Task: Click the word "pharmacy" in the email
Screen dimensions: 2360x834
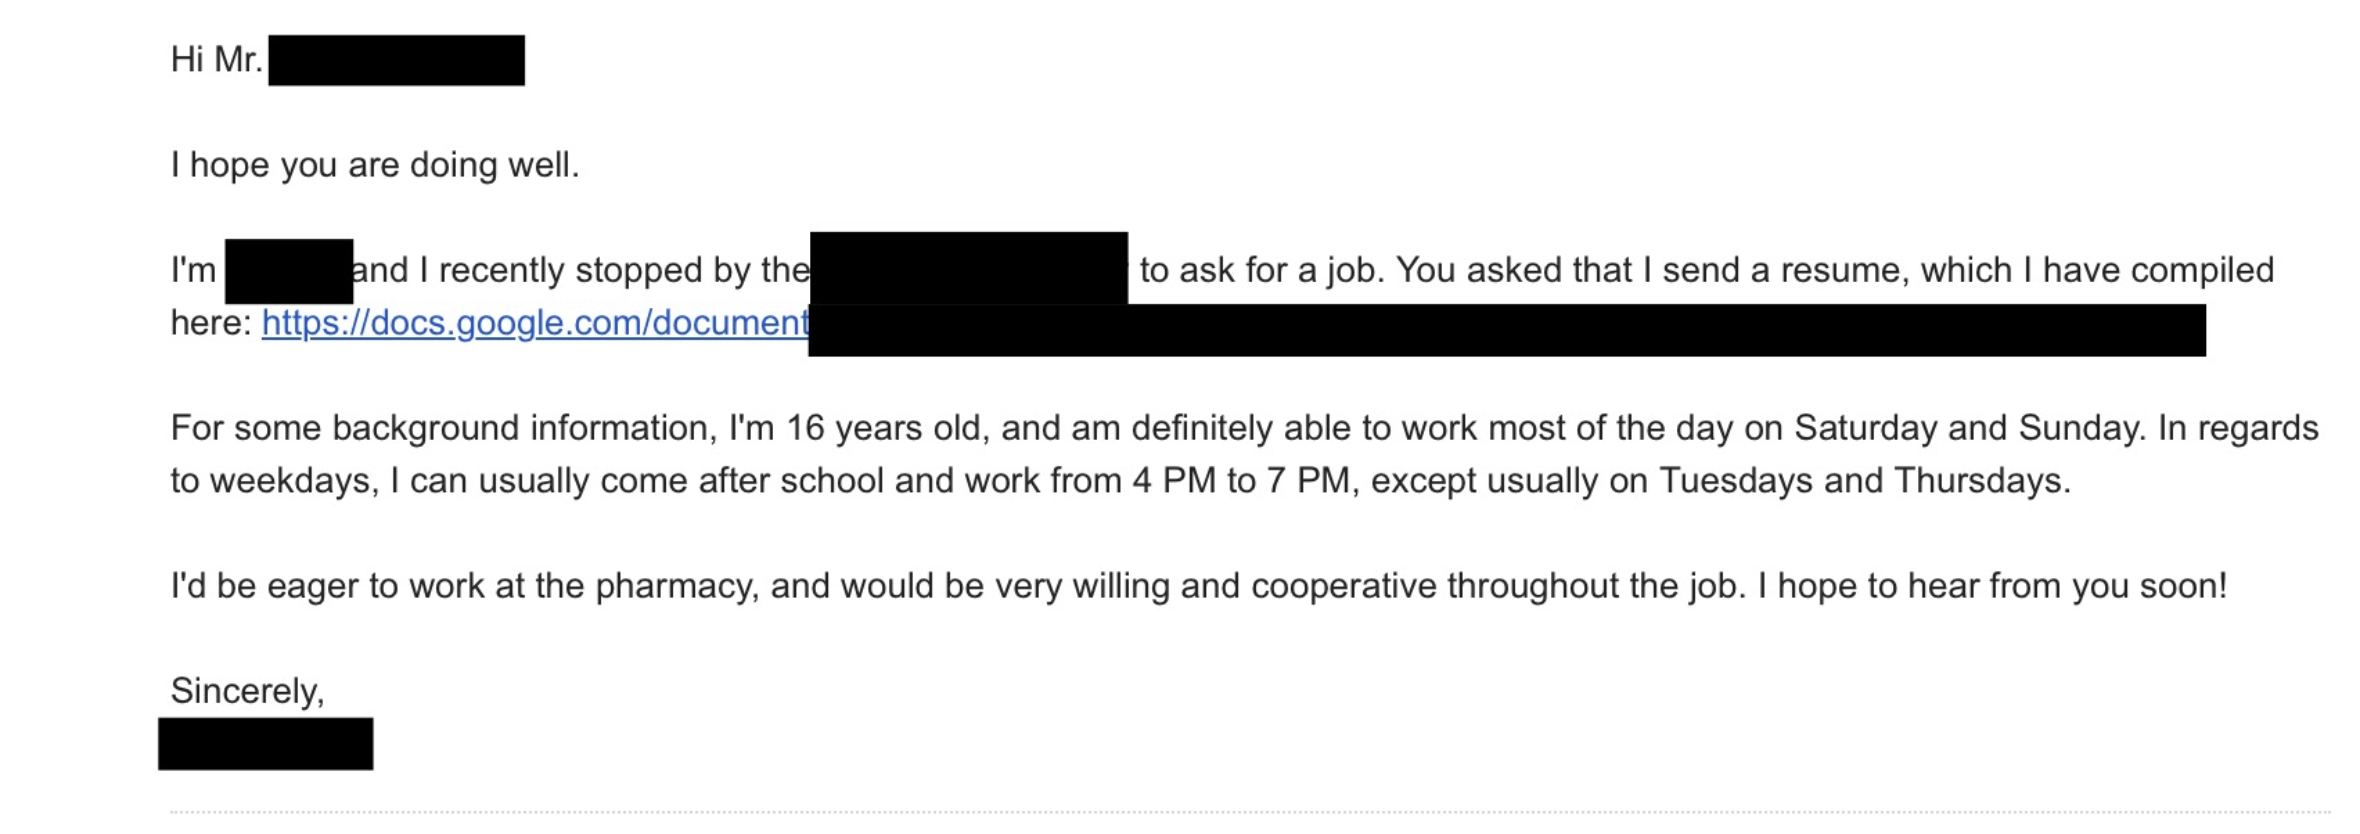Action: click(x=674, y=586)
